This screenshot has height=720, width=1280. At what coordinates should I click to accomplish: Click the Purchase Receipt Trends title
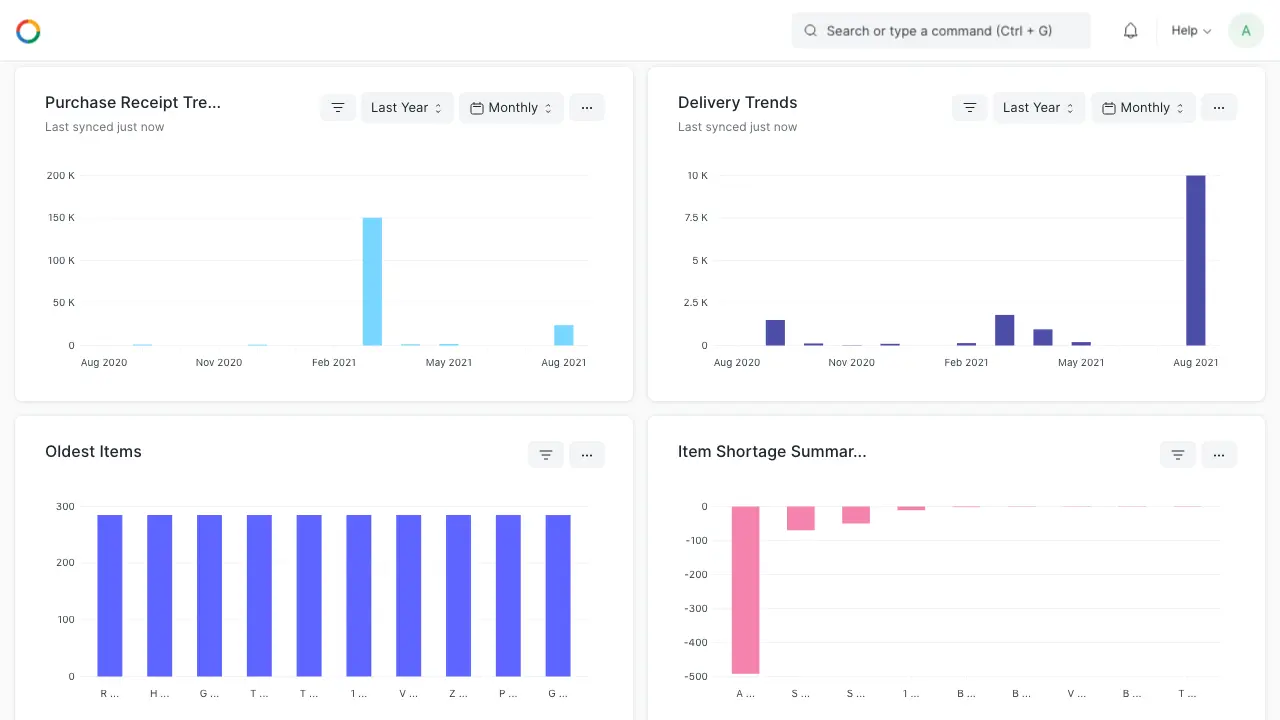133,102
